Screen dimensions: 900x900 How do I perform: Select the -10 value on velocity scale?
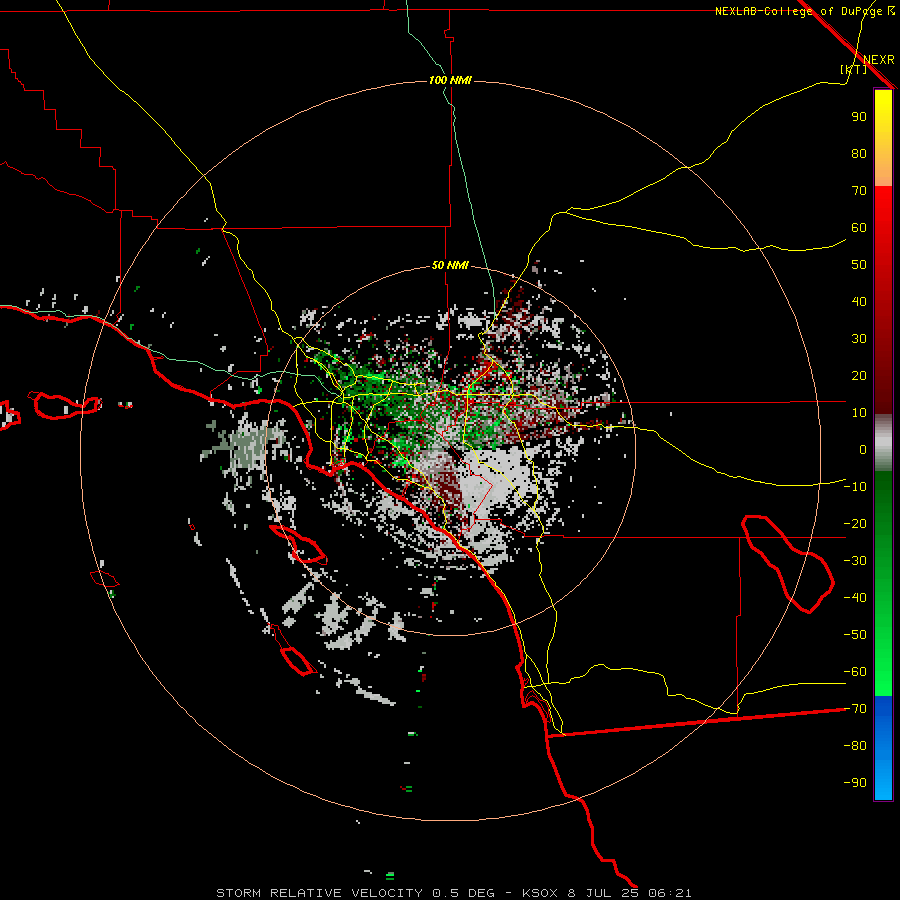click(x=855, y=487)
